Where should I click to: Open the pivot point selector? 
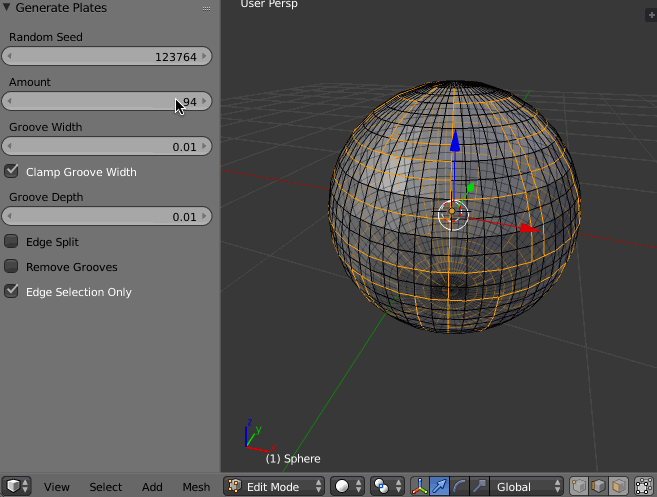tap(387, 487)
